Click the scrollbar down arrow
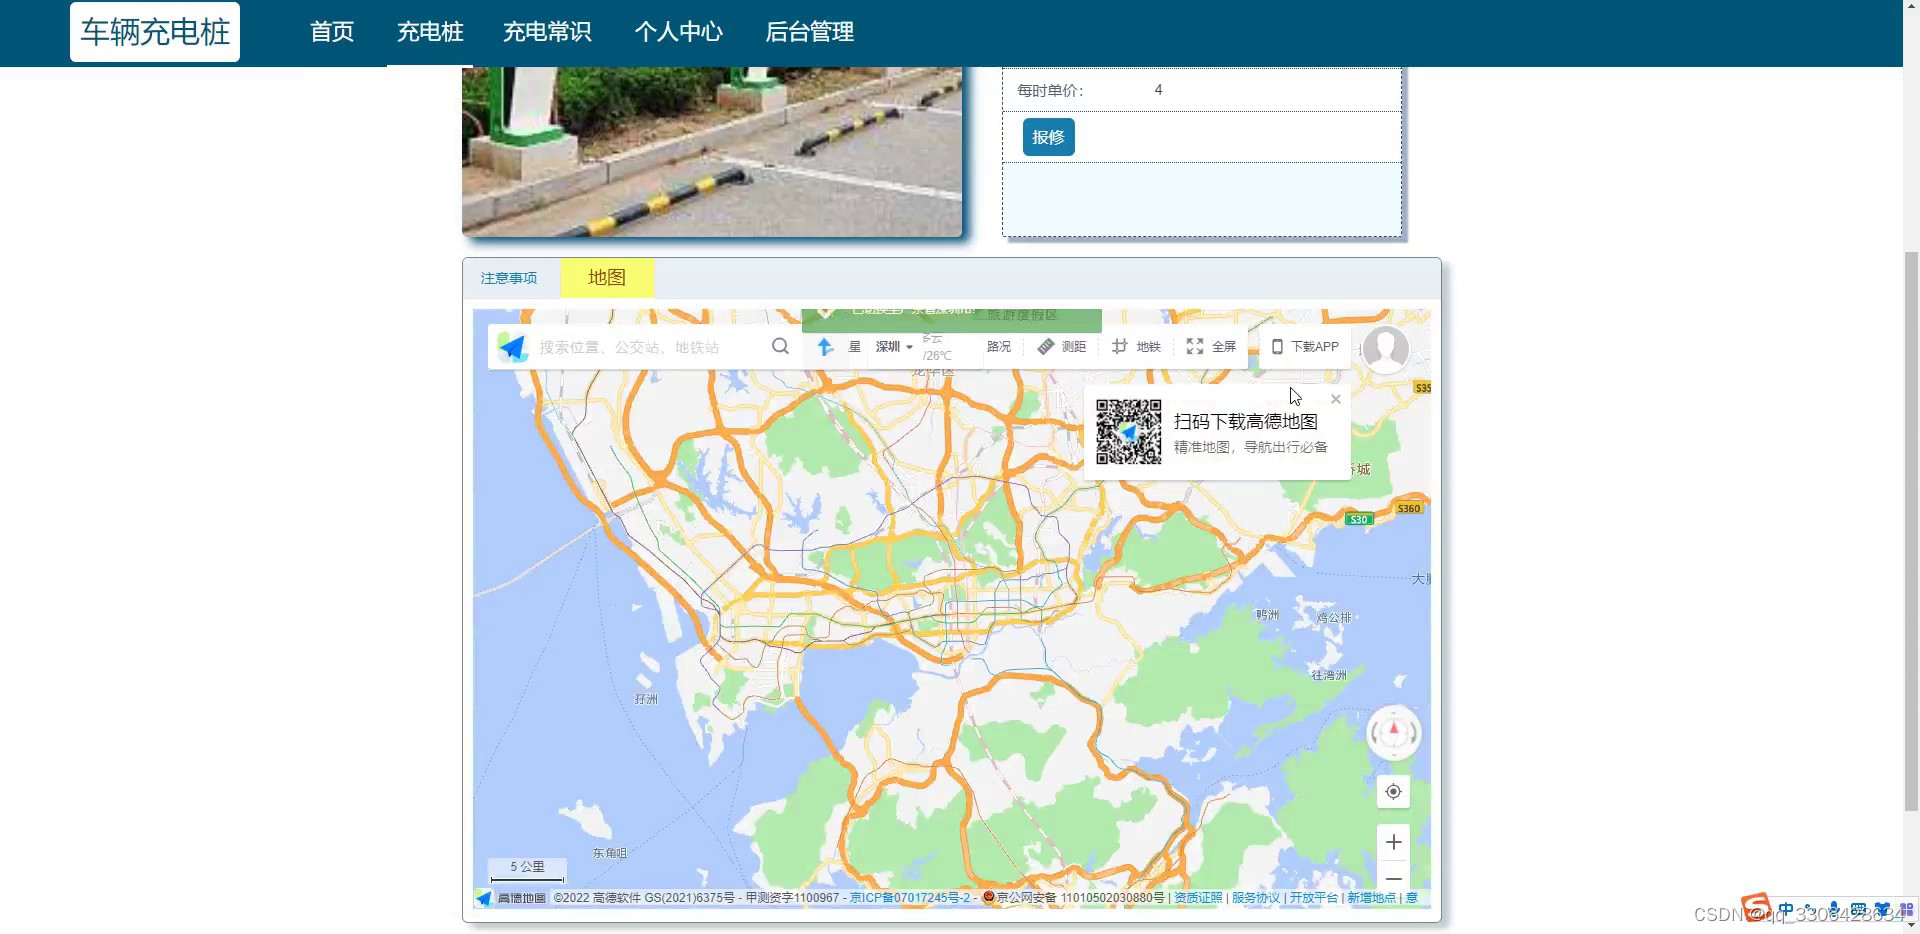This screenshot has width=1920, height=934. [1911, 925]
